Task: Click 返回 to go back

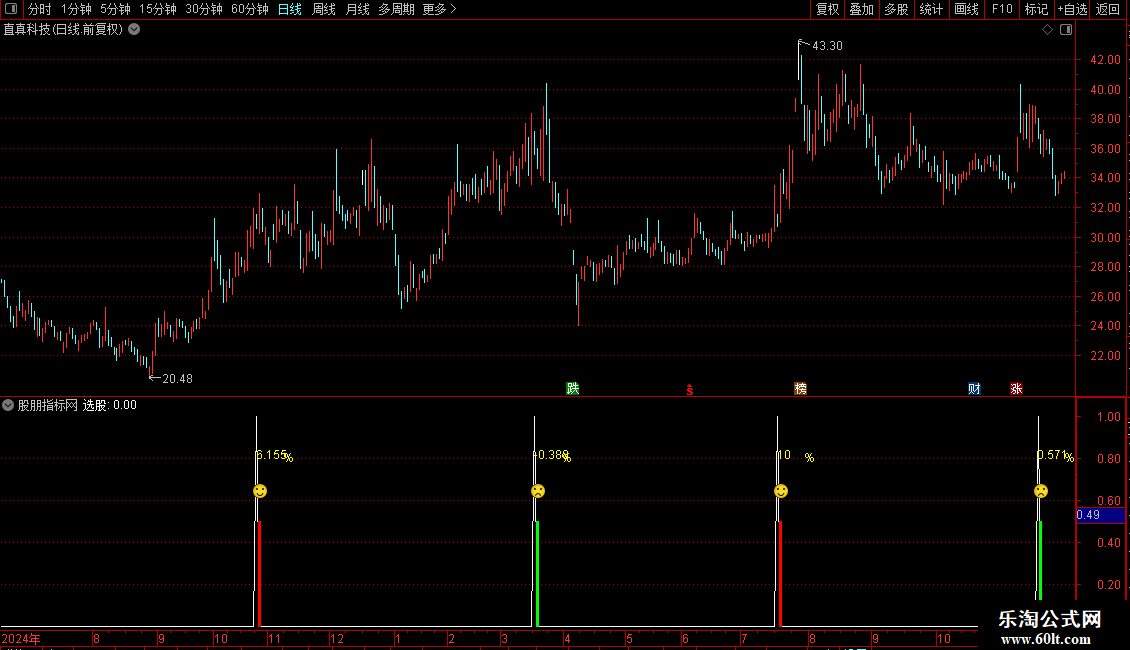Action: tap(1108, 9)
